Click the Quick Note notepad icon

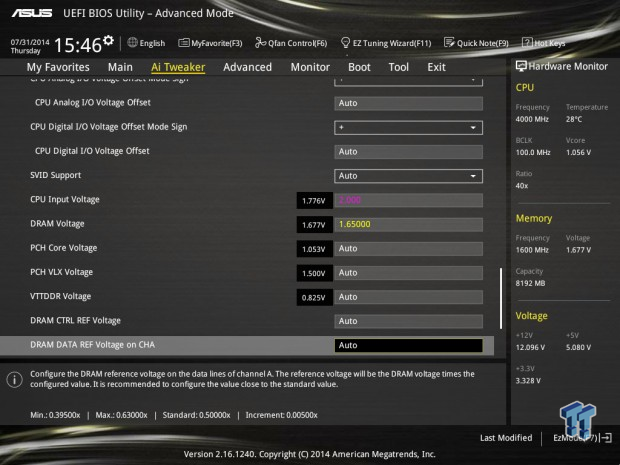pos(449,42)
